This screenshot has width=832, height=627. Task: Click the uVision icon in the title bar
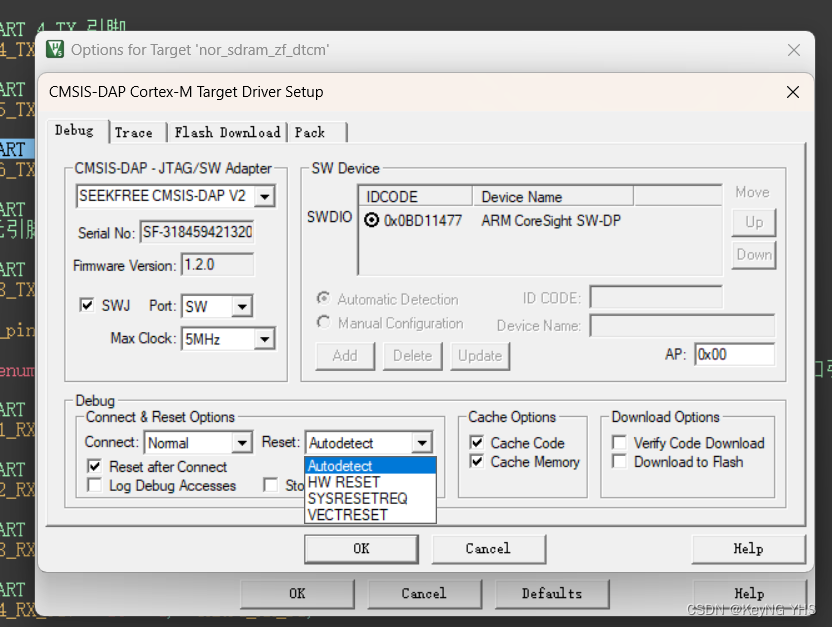[x=55, y=49]
